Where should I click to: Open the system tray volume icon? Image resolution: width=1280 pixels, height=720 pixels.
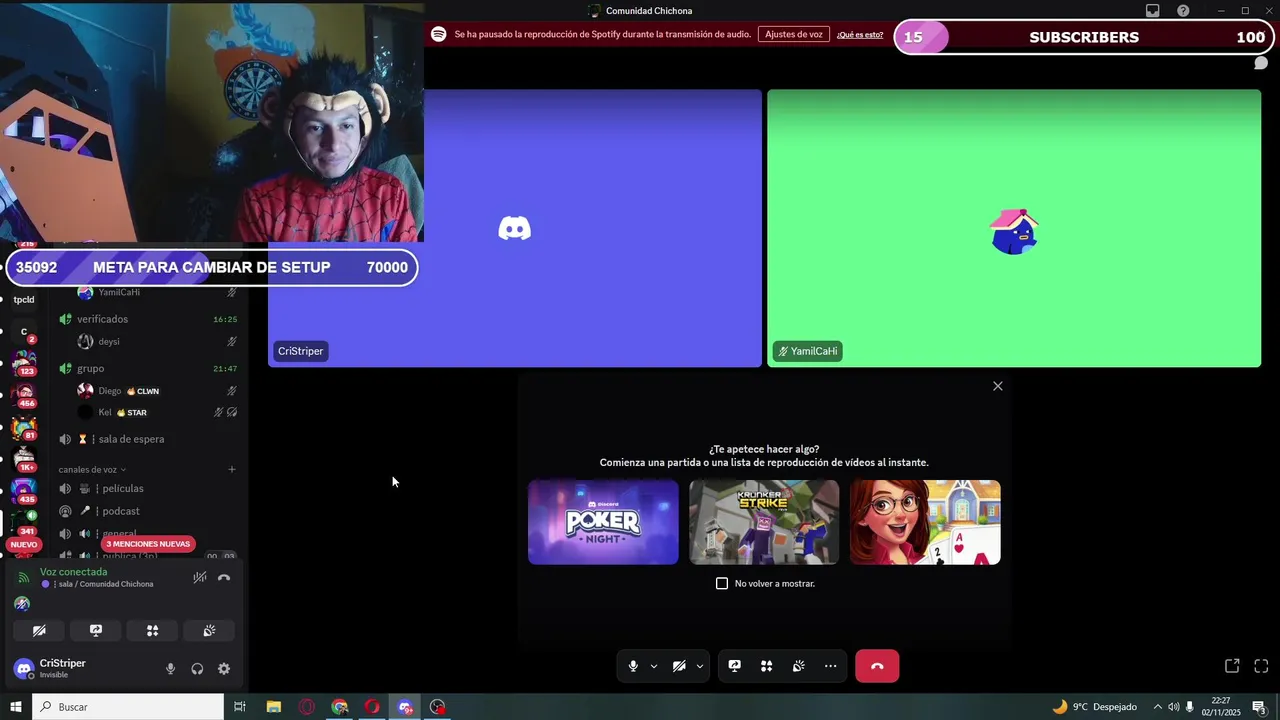click(1173, 707)
